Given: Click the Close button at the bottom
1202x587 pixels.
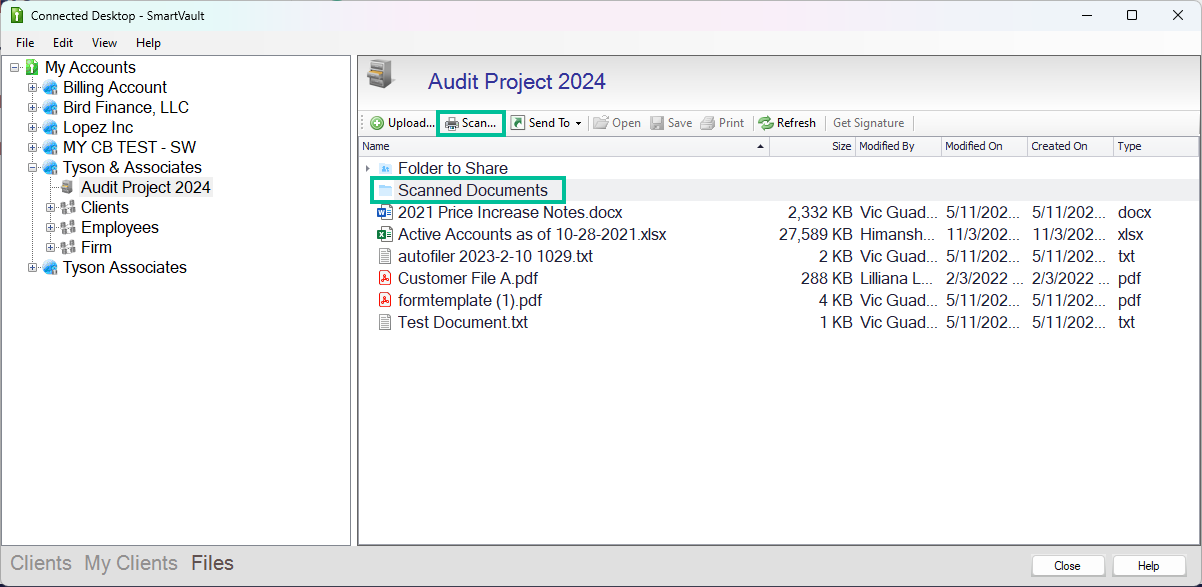Looking at the screenshot, I should (1067, 565).
